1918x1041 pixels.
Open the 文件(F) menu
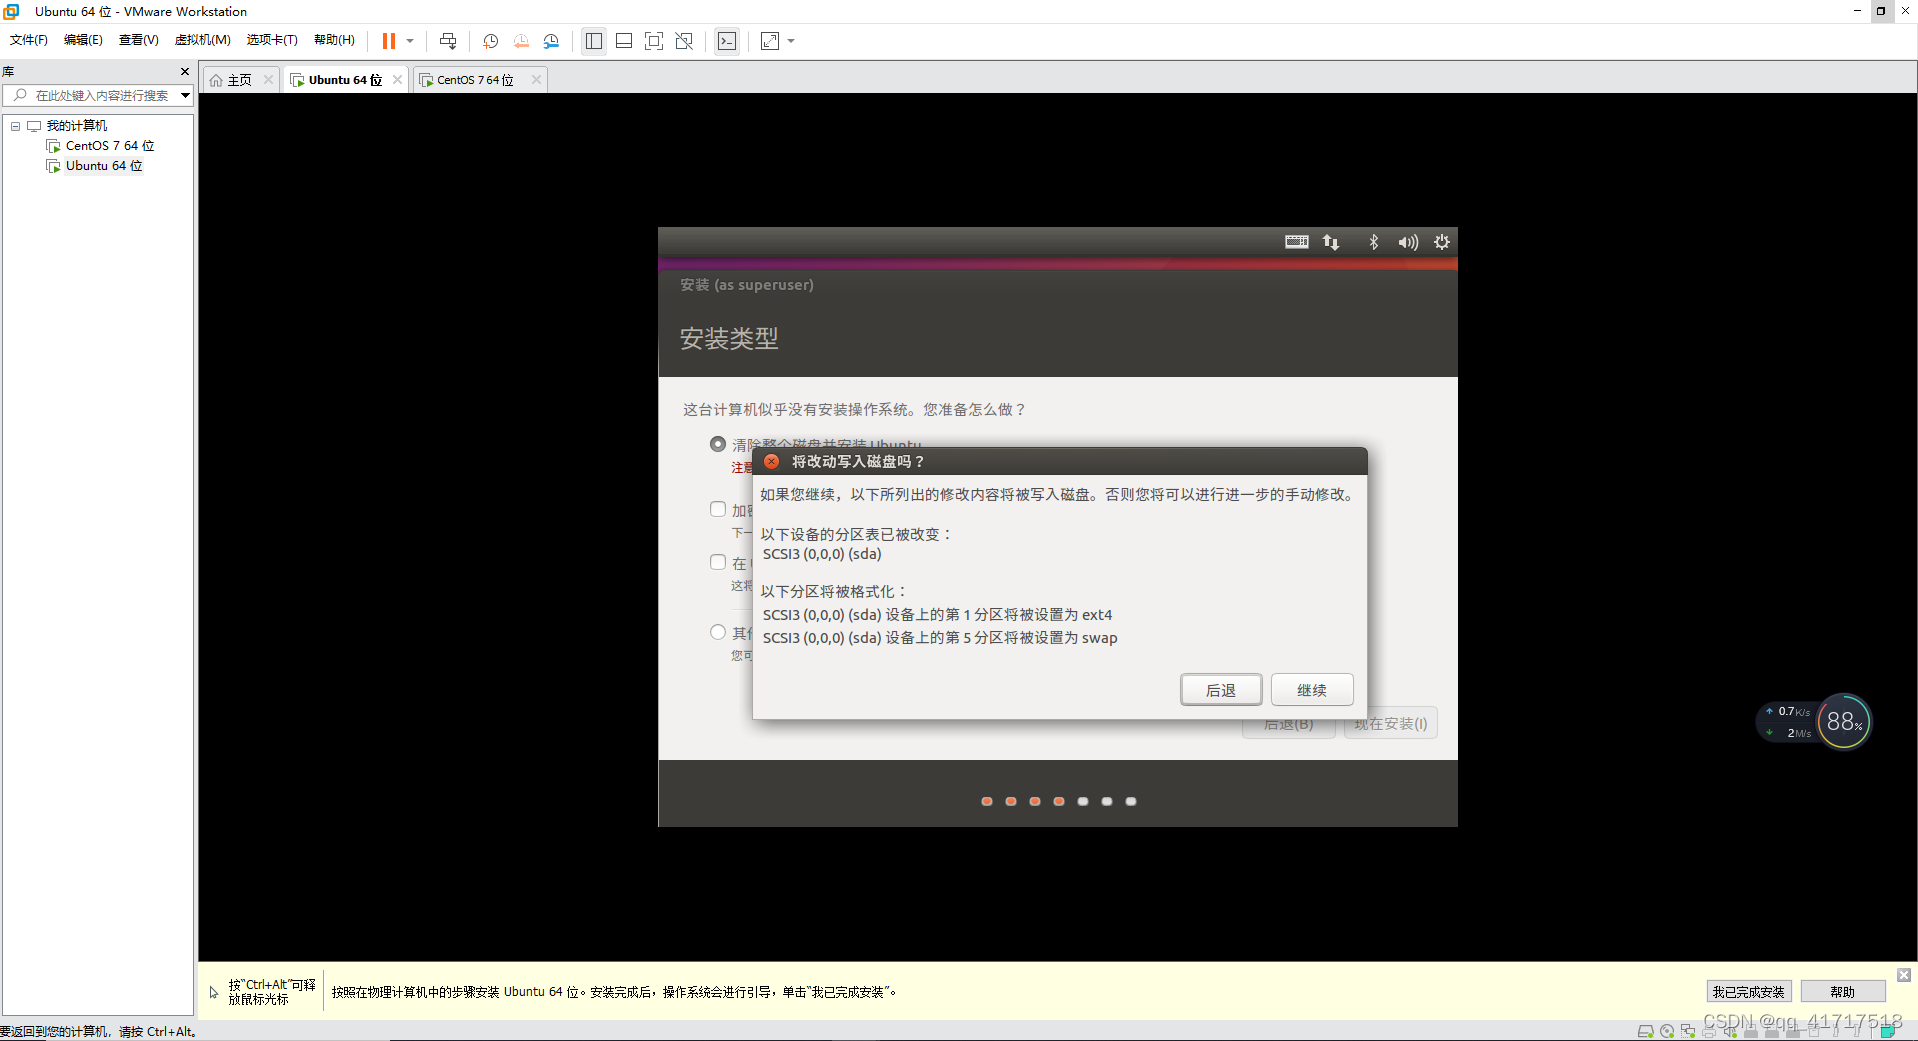[29, 40]
